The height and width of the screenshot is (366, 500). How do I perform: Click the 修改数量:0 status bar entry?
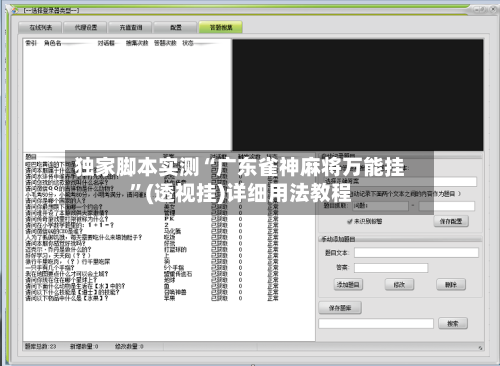pos(129,346)
